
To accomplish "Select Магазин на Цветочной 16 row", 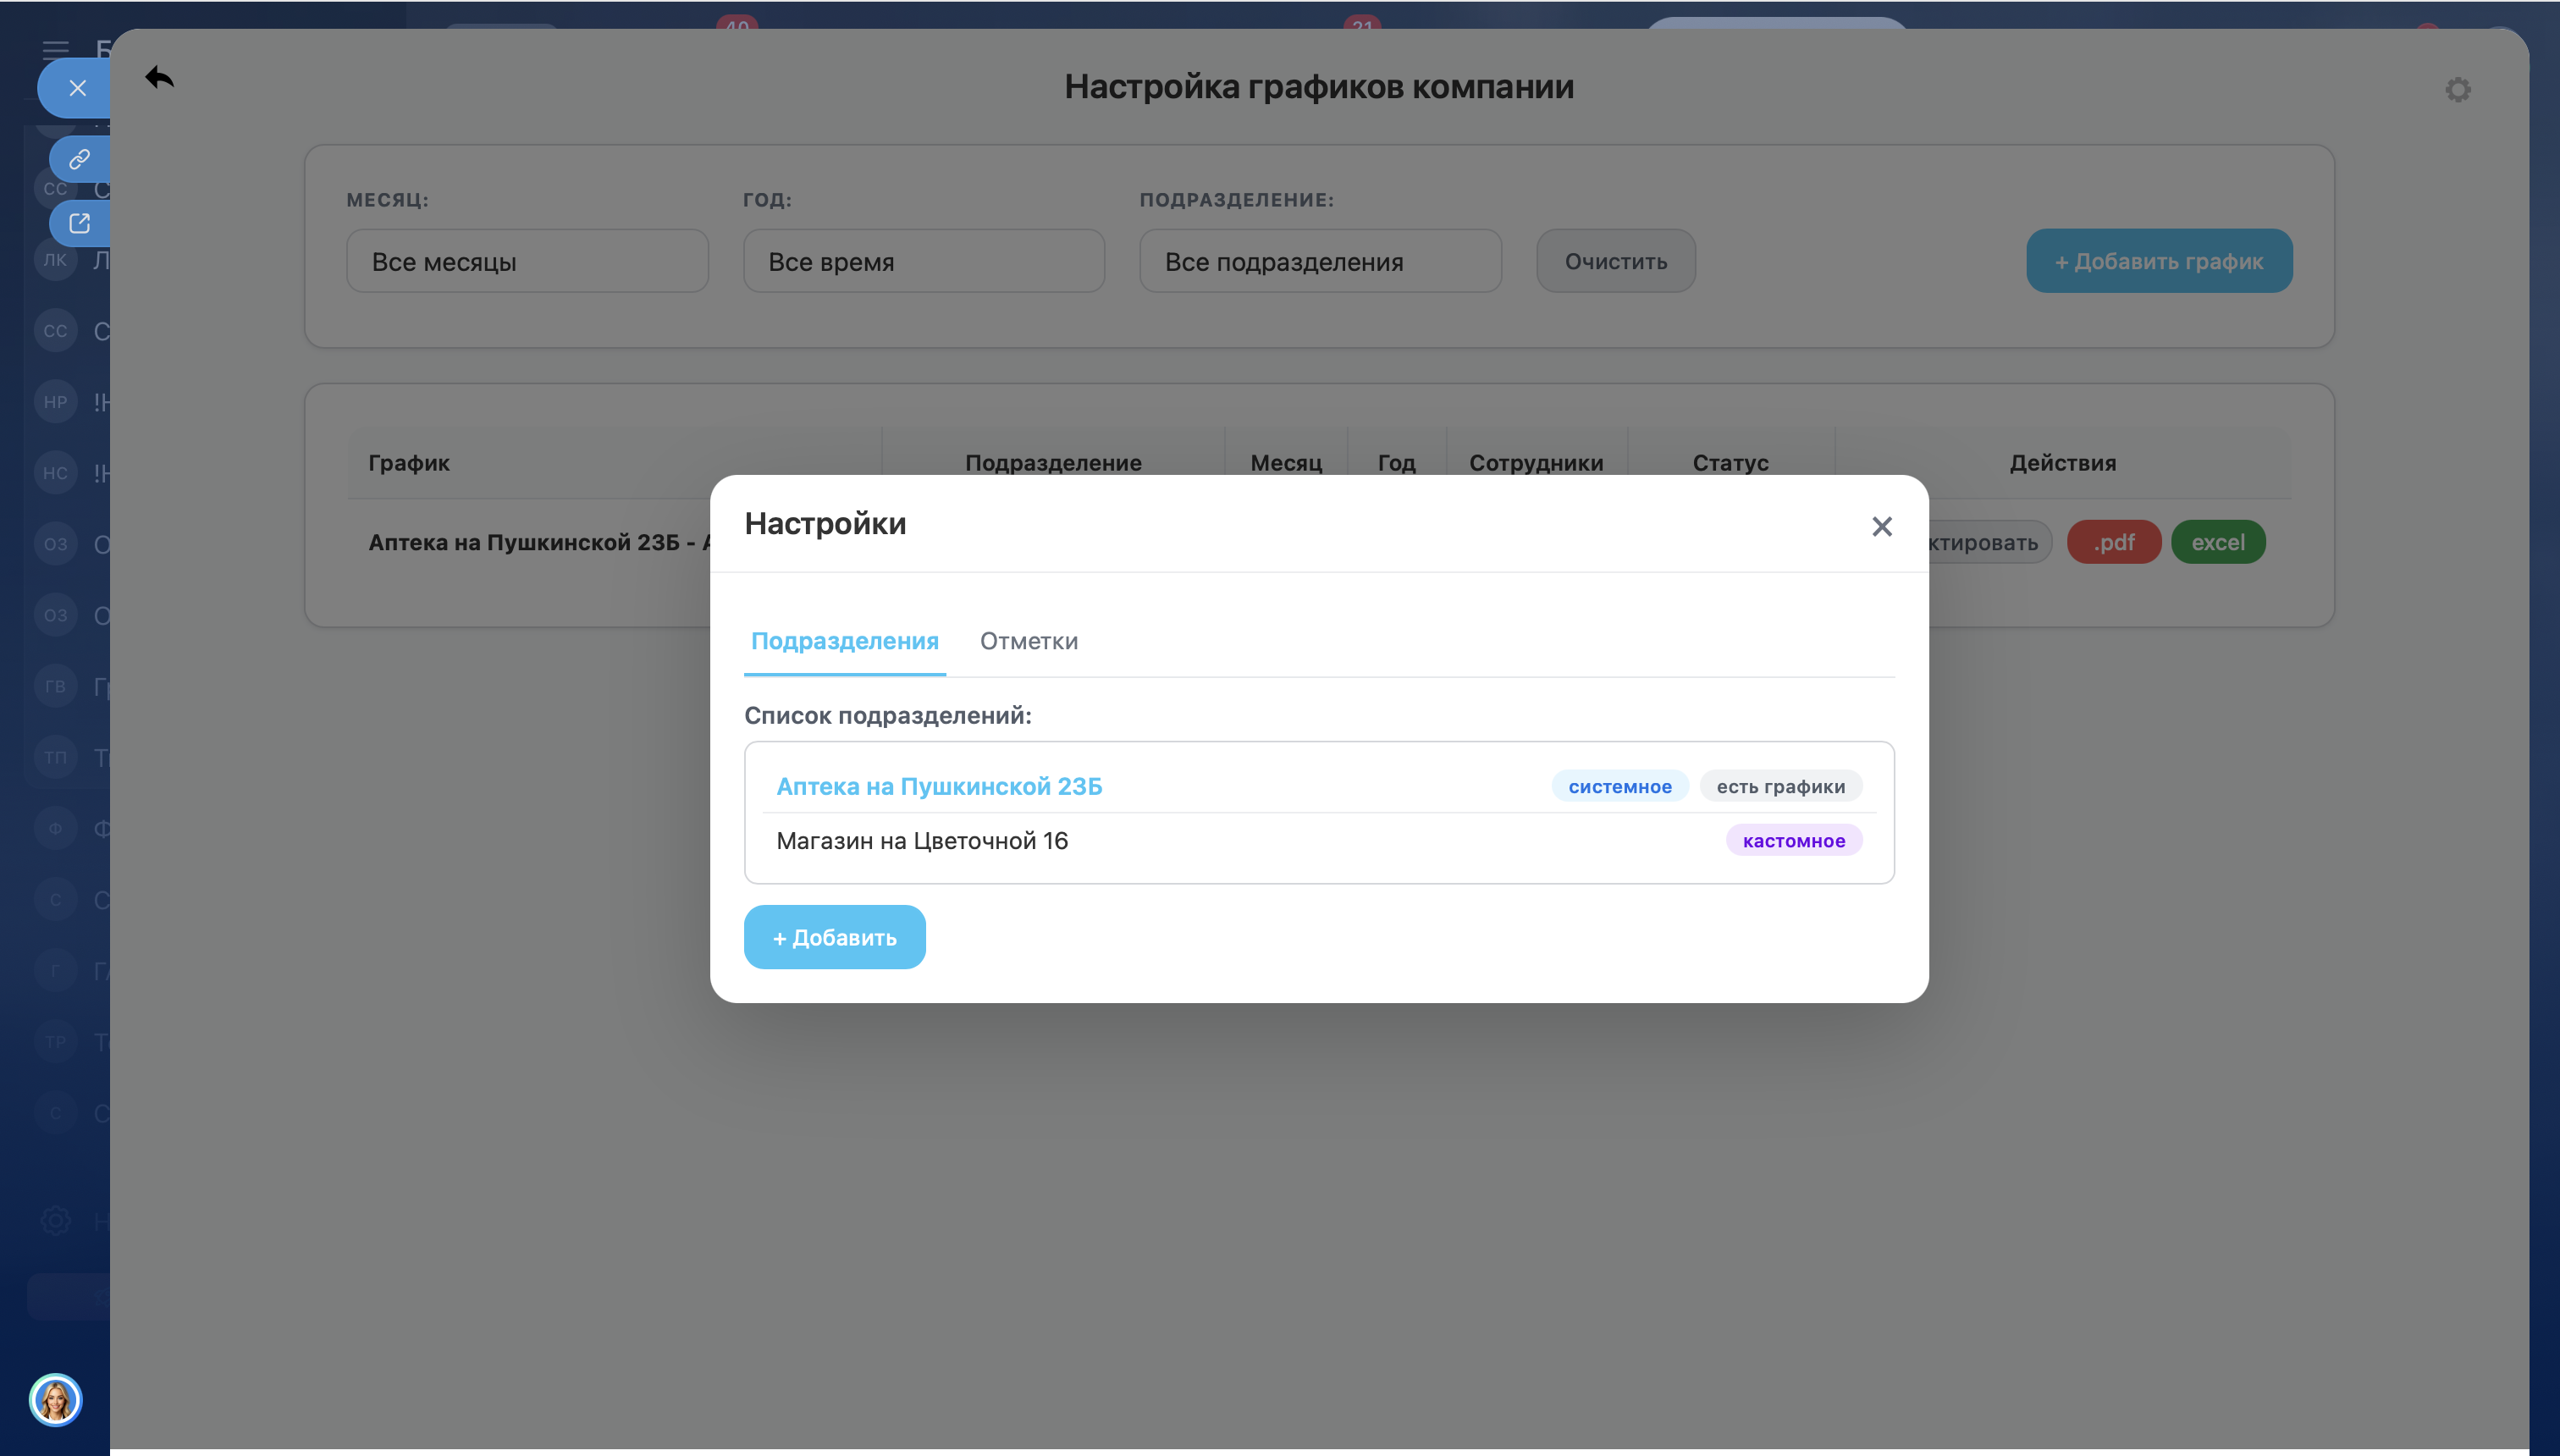I will [921, 840].
